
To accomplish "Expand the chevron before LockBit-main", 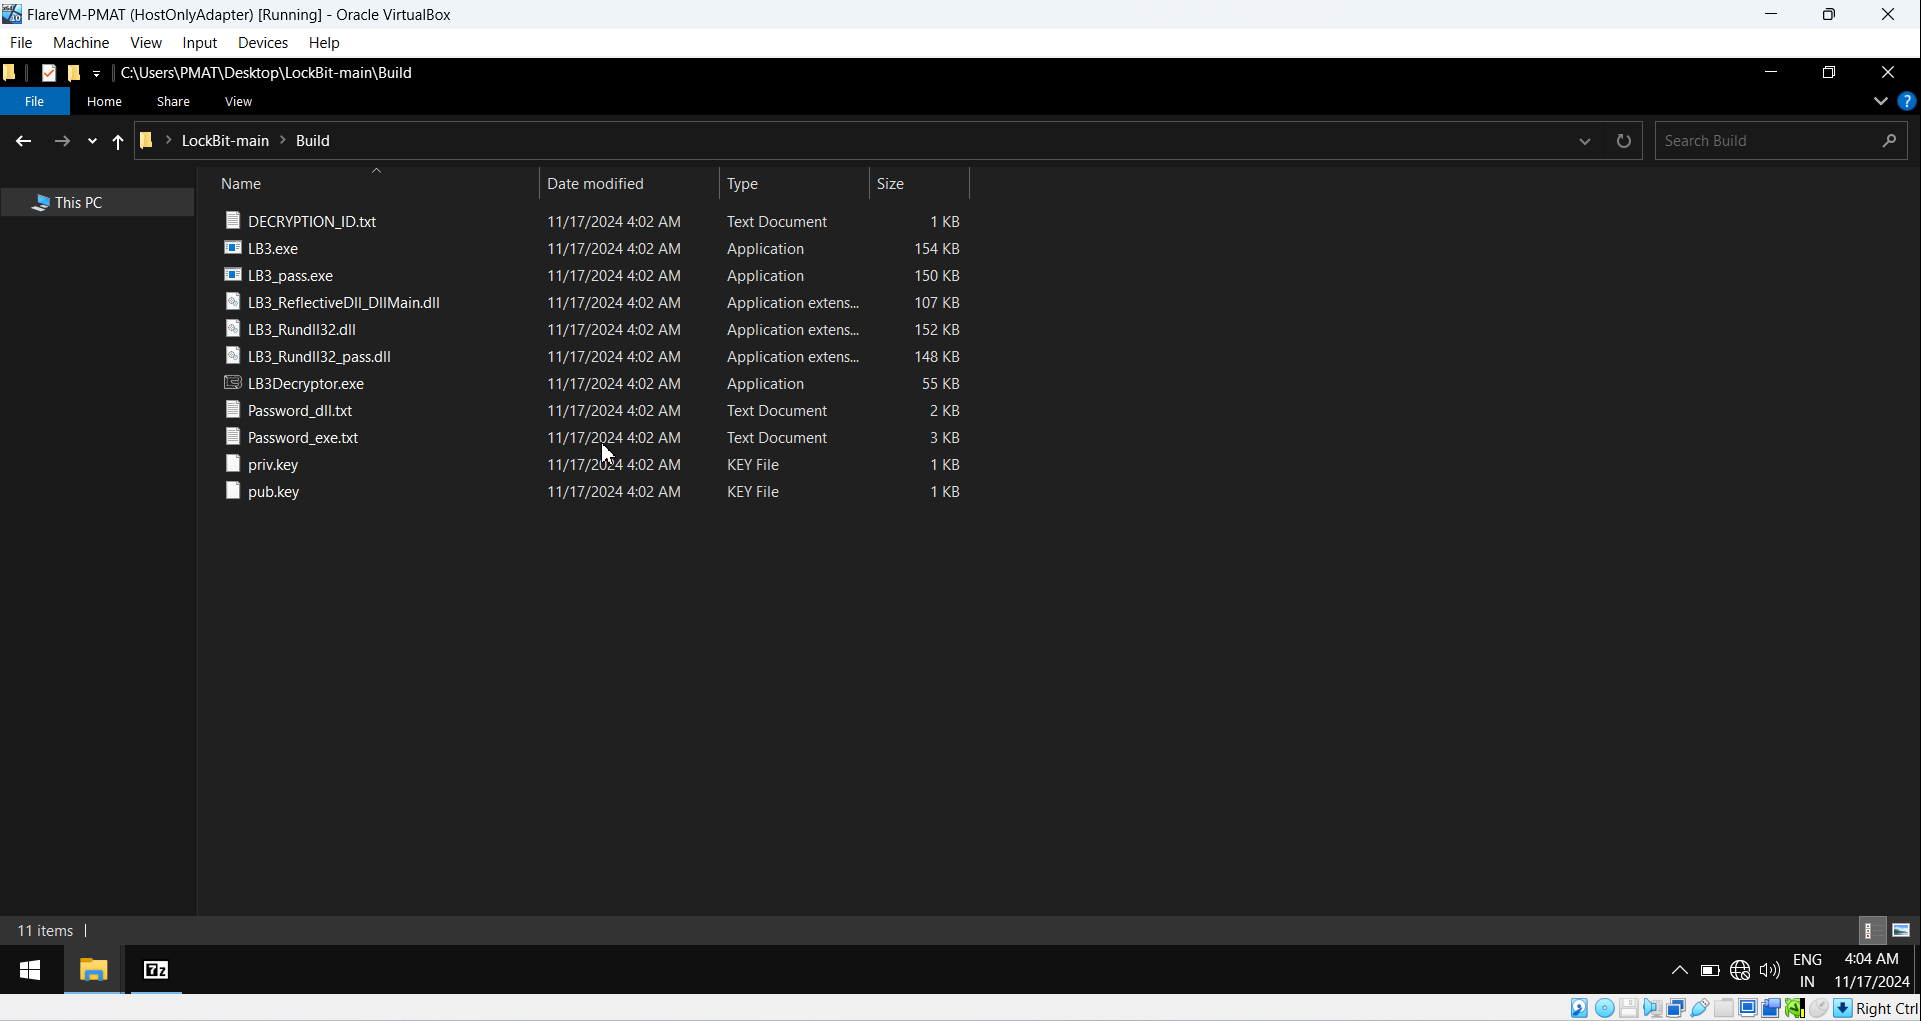I will coord(169,140).
